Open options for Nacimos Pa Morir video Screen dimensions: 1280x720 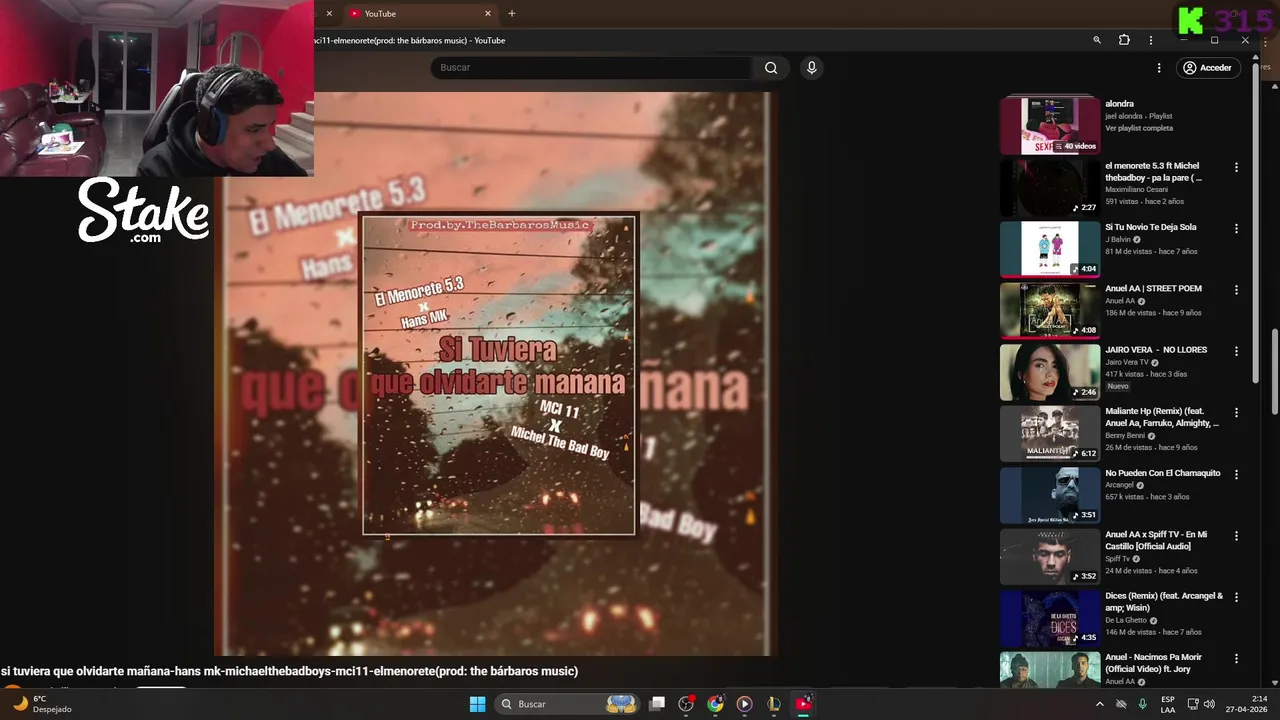[1236, 659]
